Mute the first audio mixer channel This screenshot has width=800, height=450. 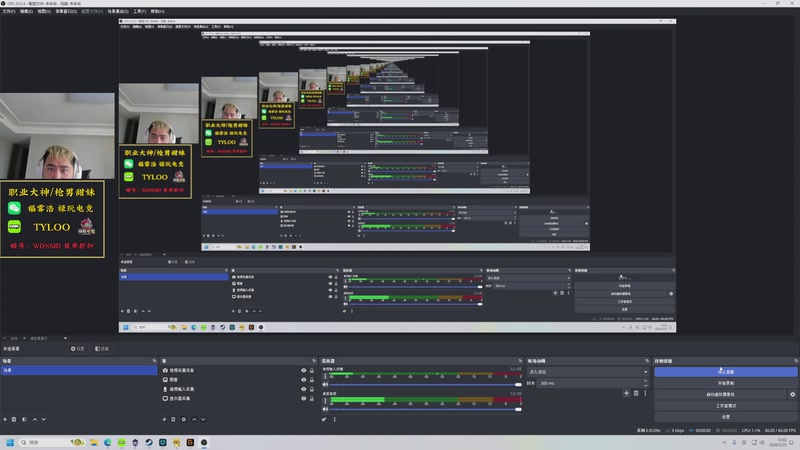click(325, 384)
